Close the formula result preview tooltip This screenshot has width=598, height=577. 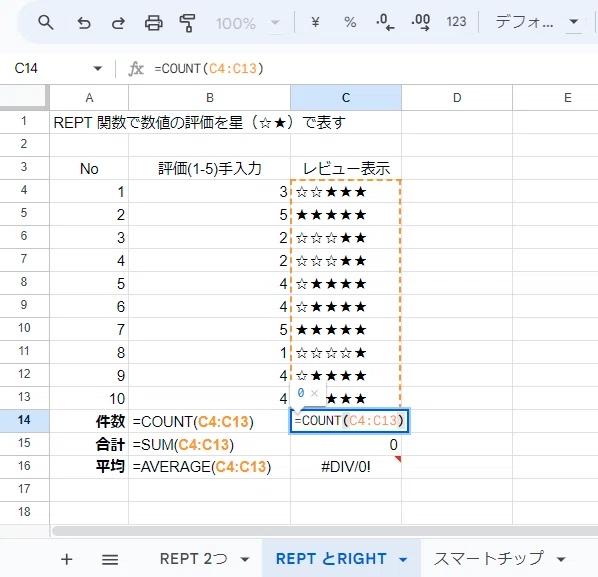click(314, 393)
